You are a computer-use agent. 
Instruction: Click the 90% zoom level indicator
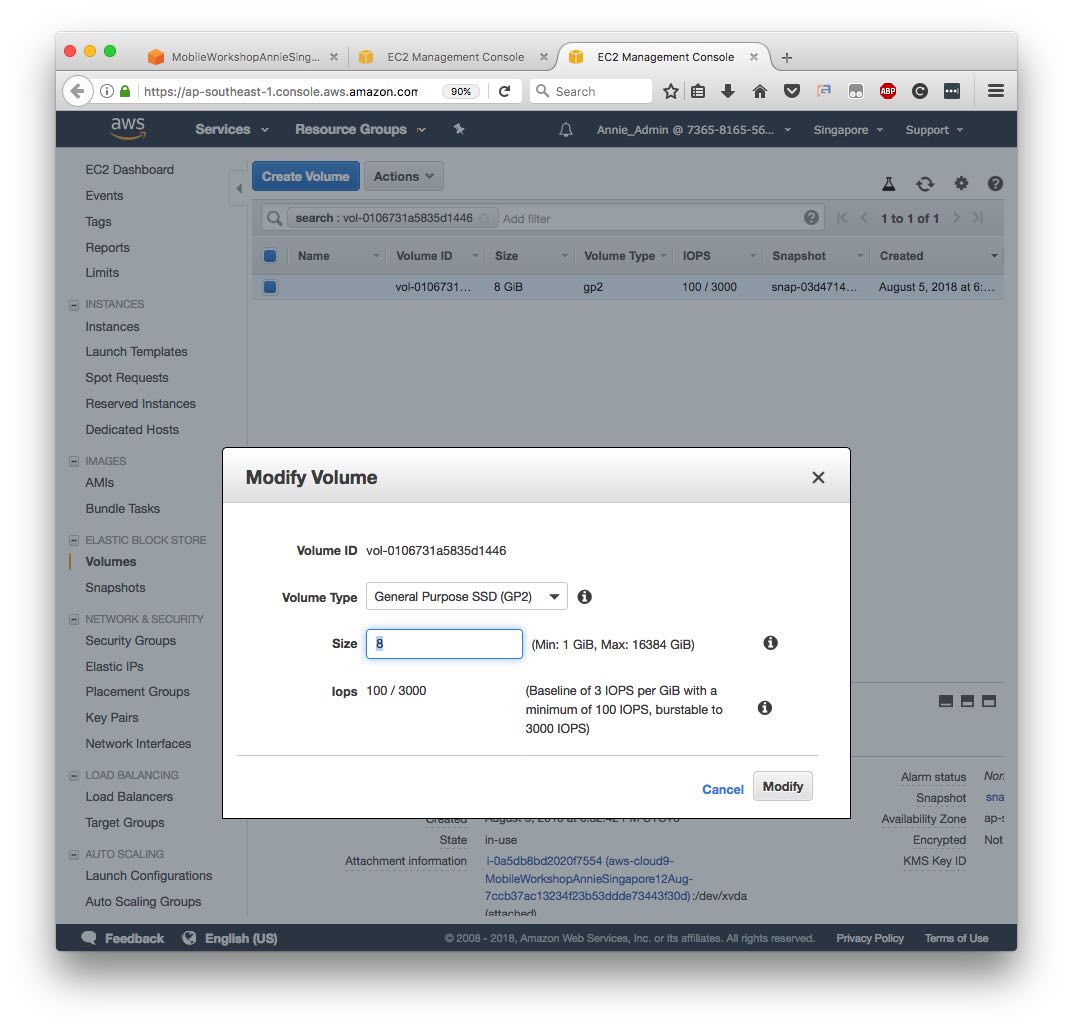(461, 91)
